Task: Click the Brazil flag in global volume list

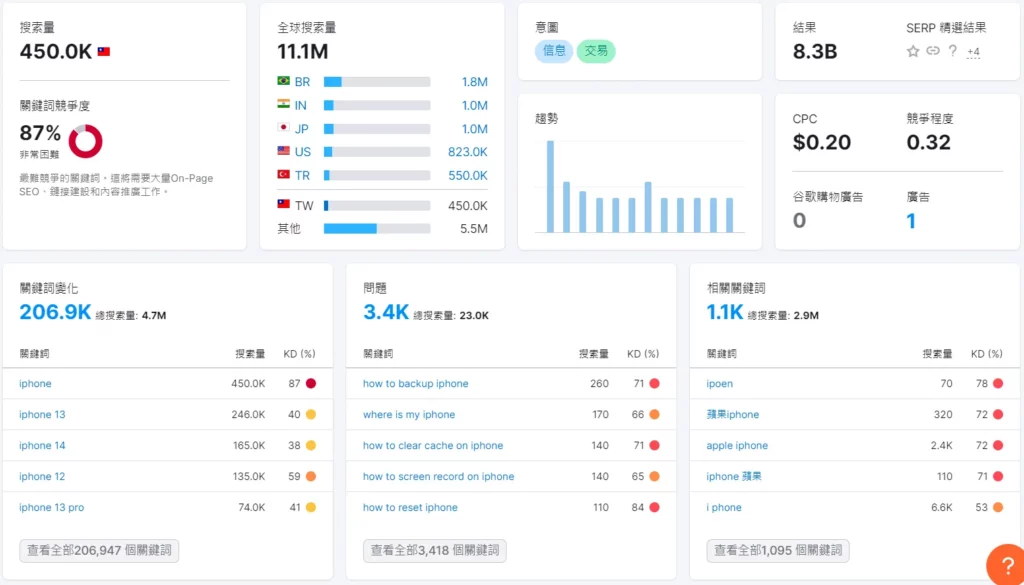Action: click(284, 81)
